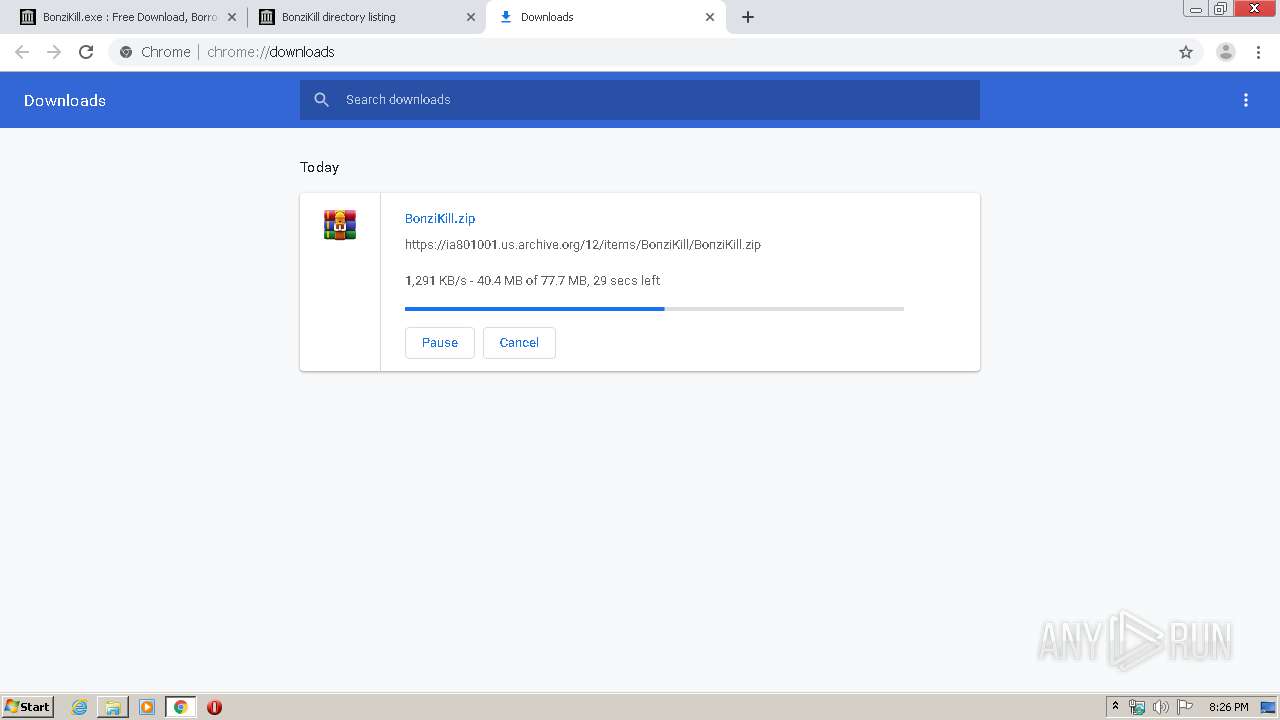
Task: Close the BonziKill.exe Free Download tab
Action: (x=232, y=17)
